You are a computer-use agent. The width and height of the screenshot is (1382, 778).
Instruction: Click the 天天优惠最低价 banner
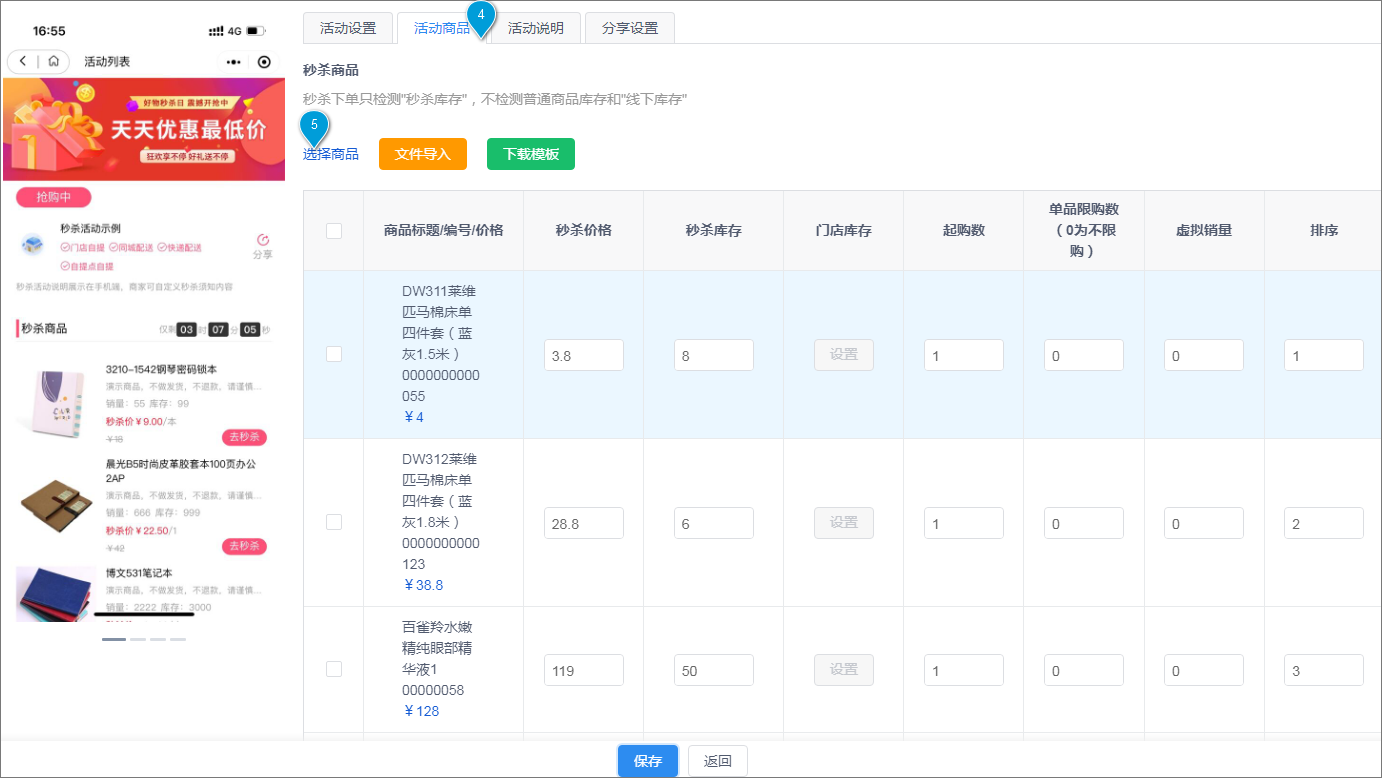(x=144, y=130)
